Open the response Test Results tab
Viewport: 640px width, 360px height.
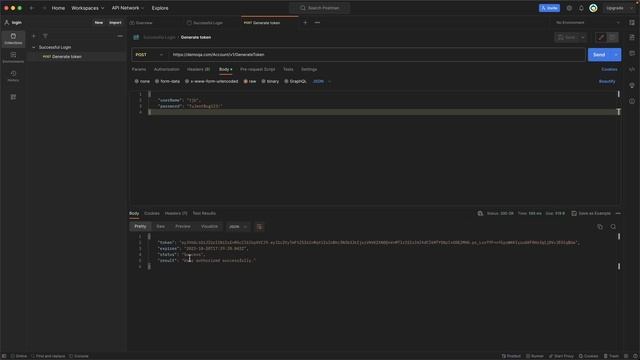tap(204, 213)
